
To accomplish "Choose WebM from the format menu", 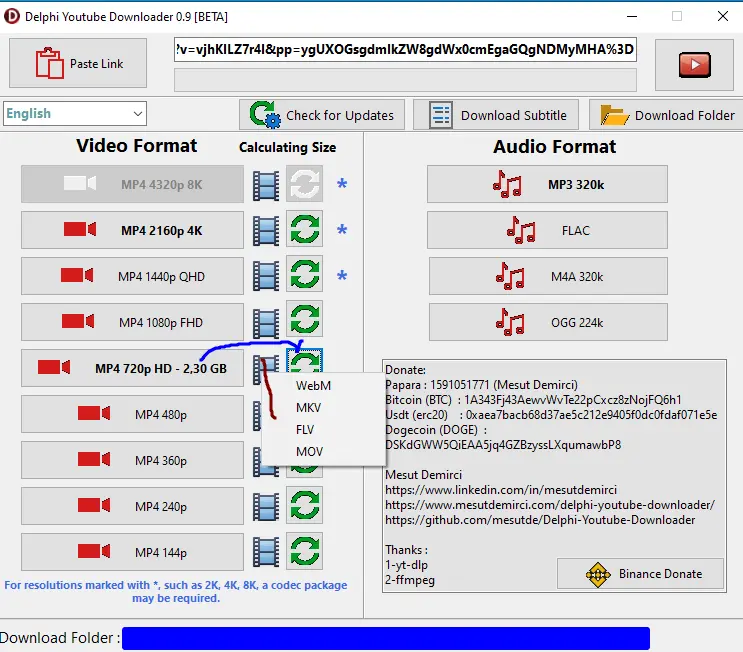I will click(x=324, y=386).
